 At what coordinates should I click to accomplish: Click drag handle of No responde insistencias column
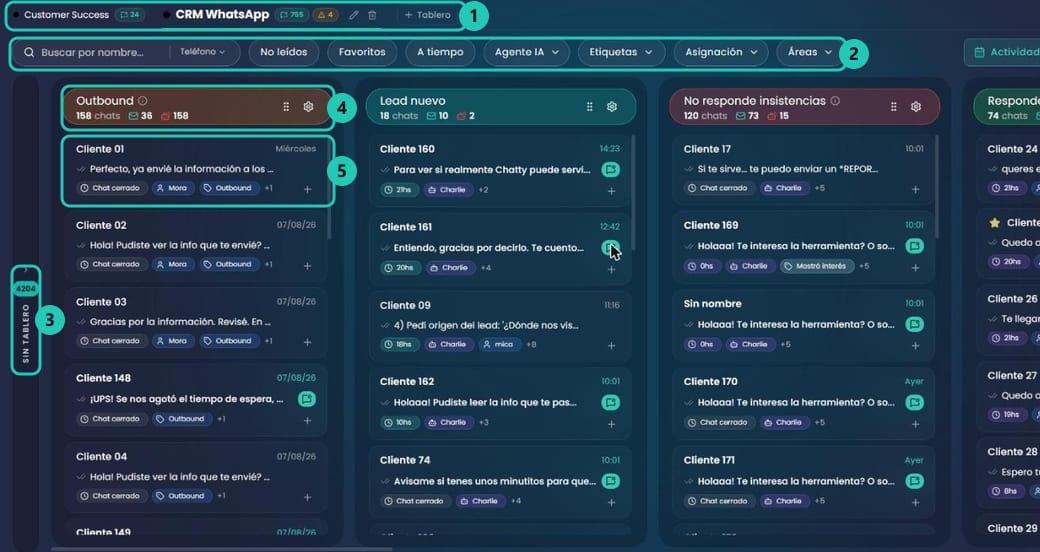[893, 106]
